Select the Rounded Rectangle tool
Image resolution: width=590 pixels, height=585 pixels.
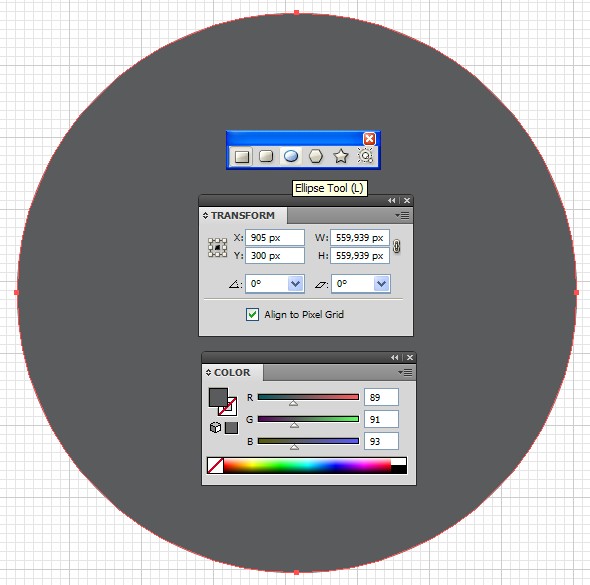[x=266, y=156]
